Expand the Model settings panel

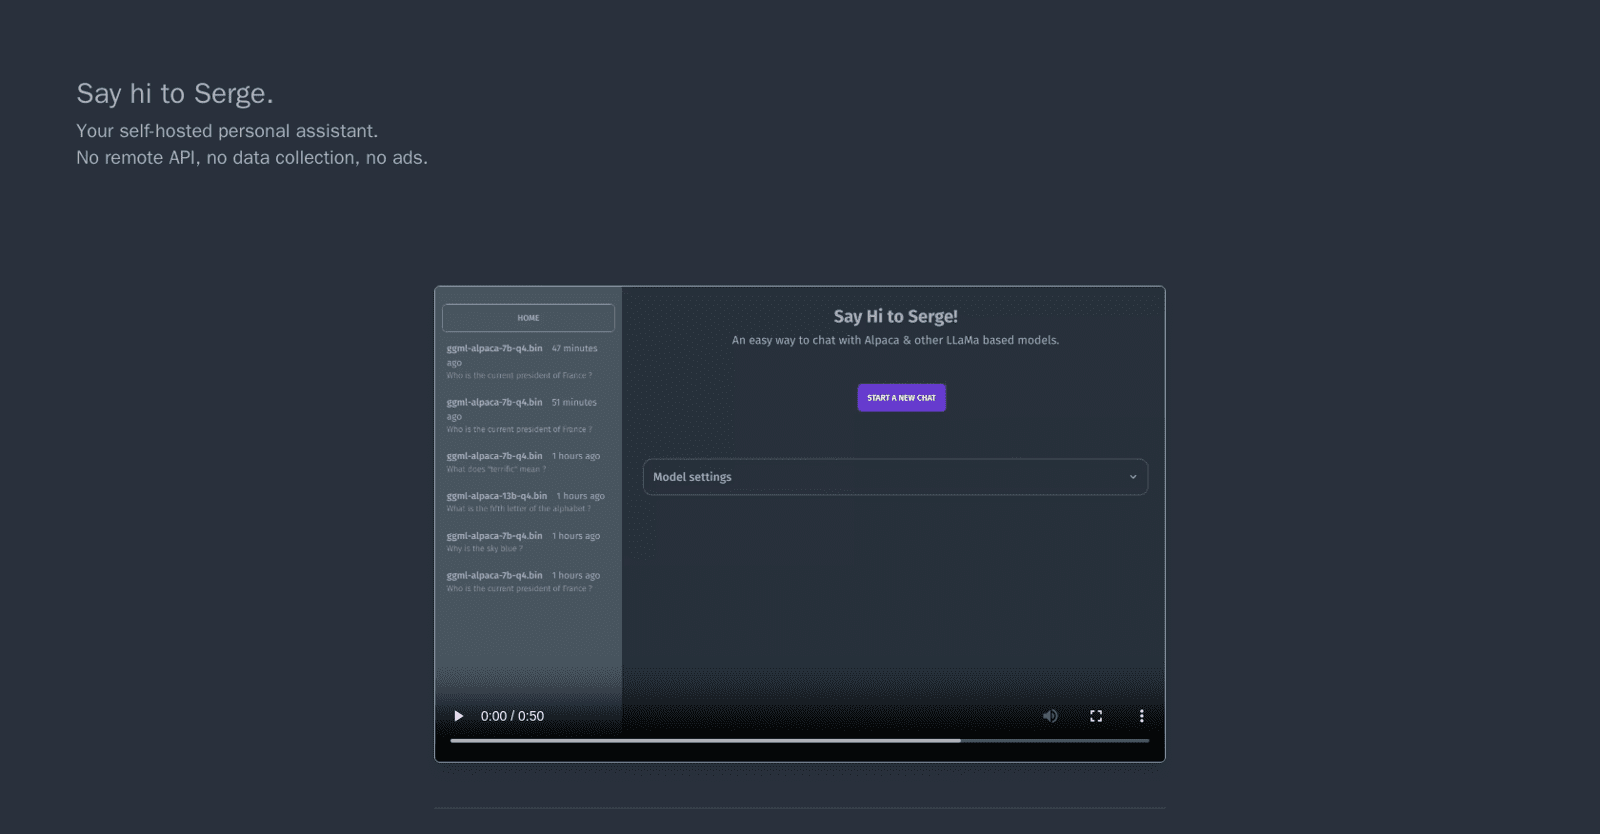click(x=894, y=477)
